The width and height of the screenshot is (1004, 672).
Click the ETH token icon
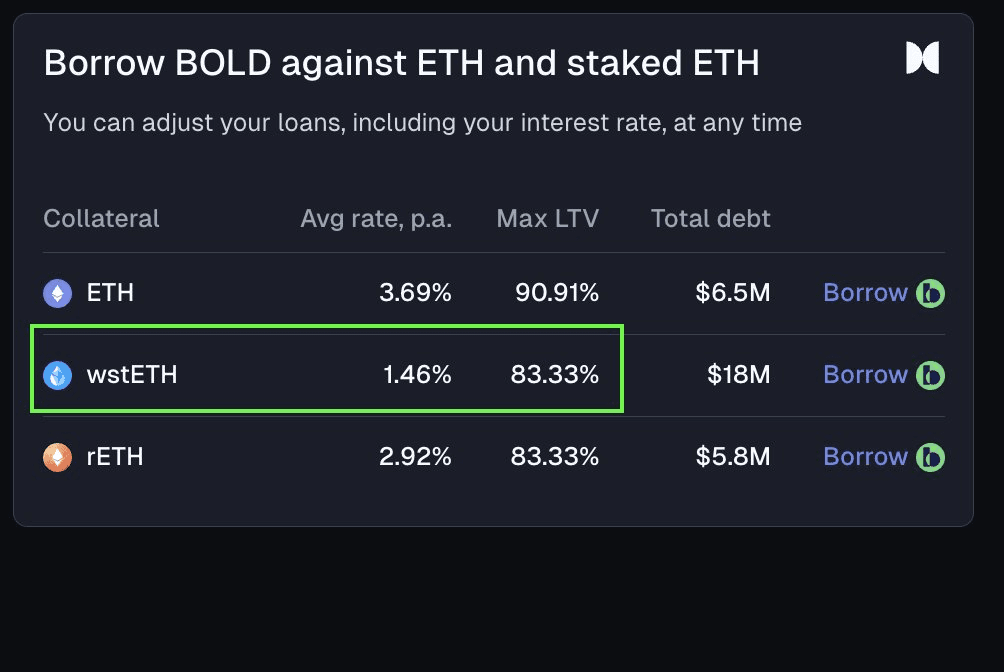[x=58, y=293]
